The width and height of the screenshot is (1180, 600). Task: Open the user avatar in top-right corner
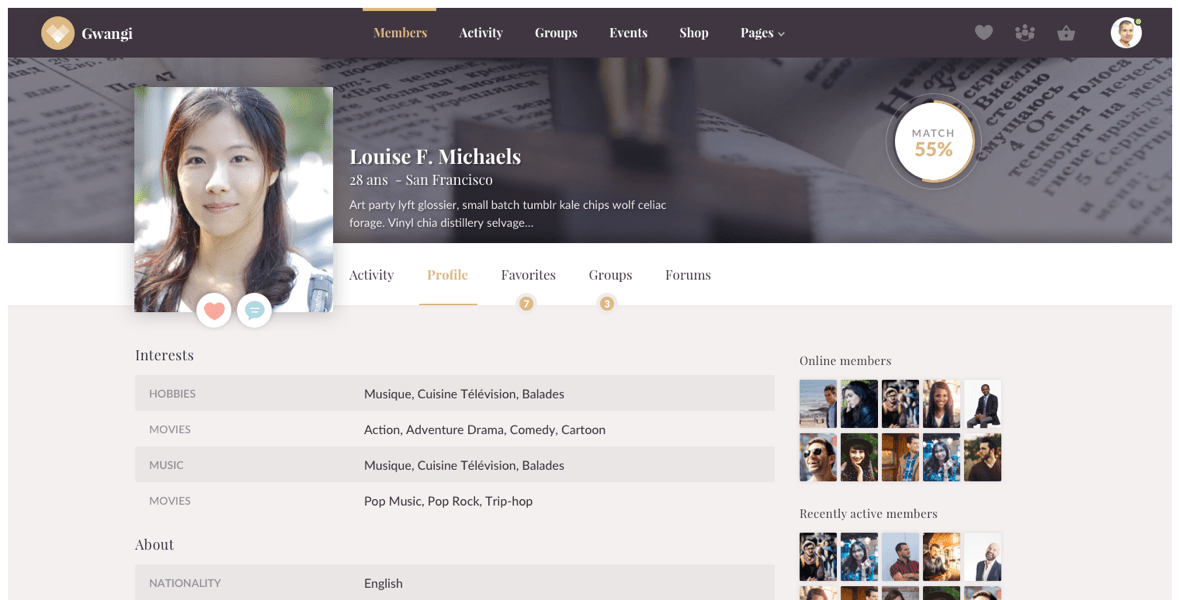point(1126,33)
